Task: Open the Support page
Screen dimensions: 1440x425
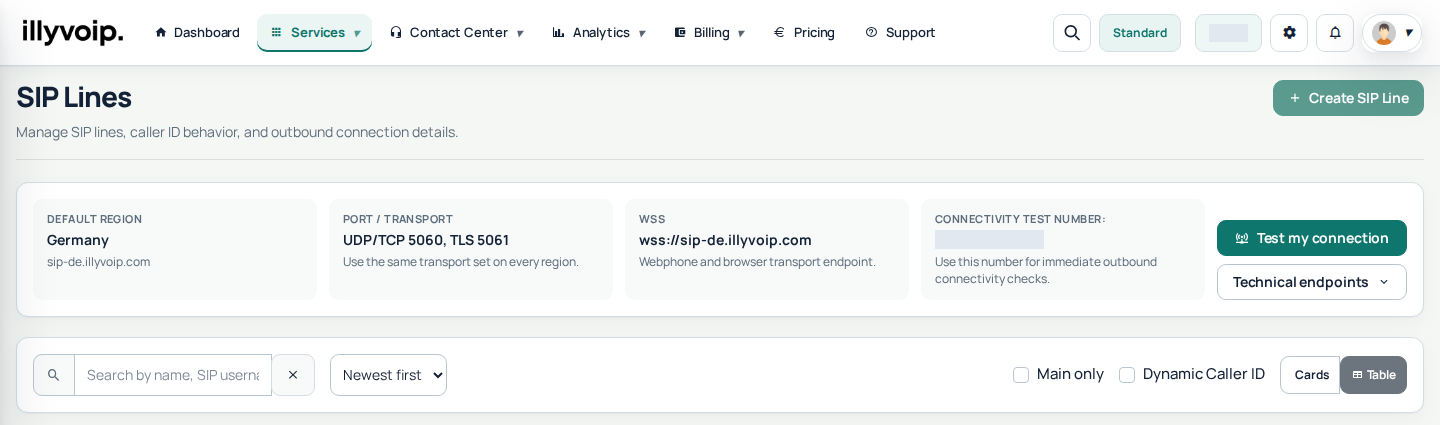Action: click(900, 32)
